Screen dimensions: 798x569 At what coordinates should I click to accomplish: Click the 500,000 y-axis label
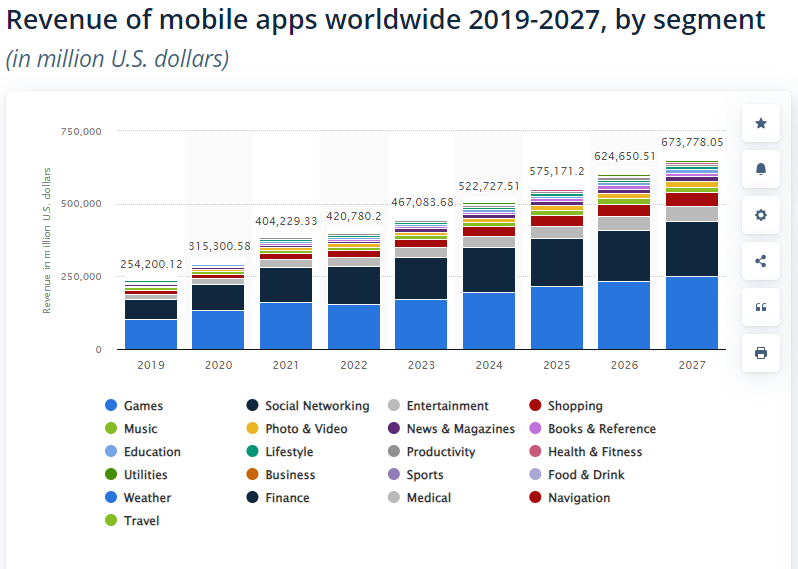pos(81,204)
